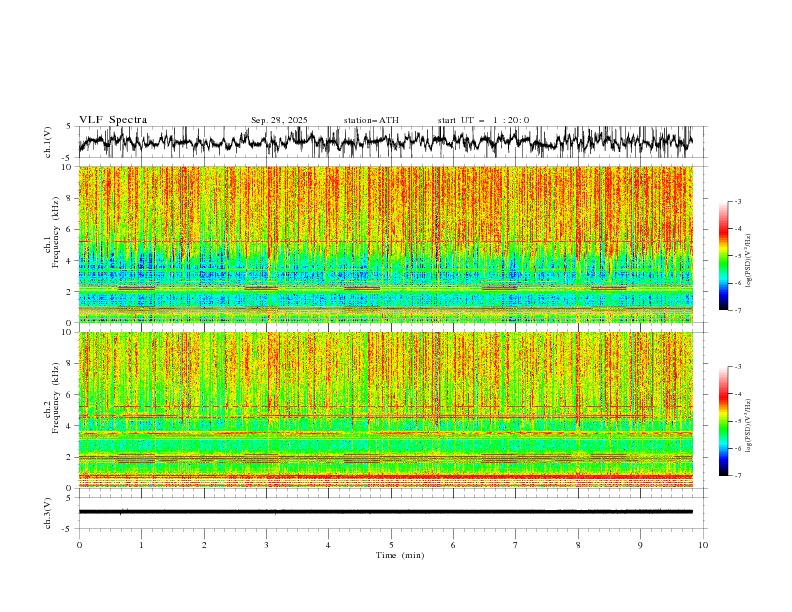
Task: Click the time axis tick label "6"
Action: pos(453,545)
